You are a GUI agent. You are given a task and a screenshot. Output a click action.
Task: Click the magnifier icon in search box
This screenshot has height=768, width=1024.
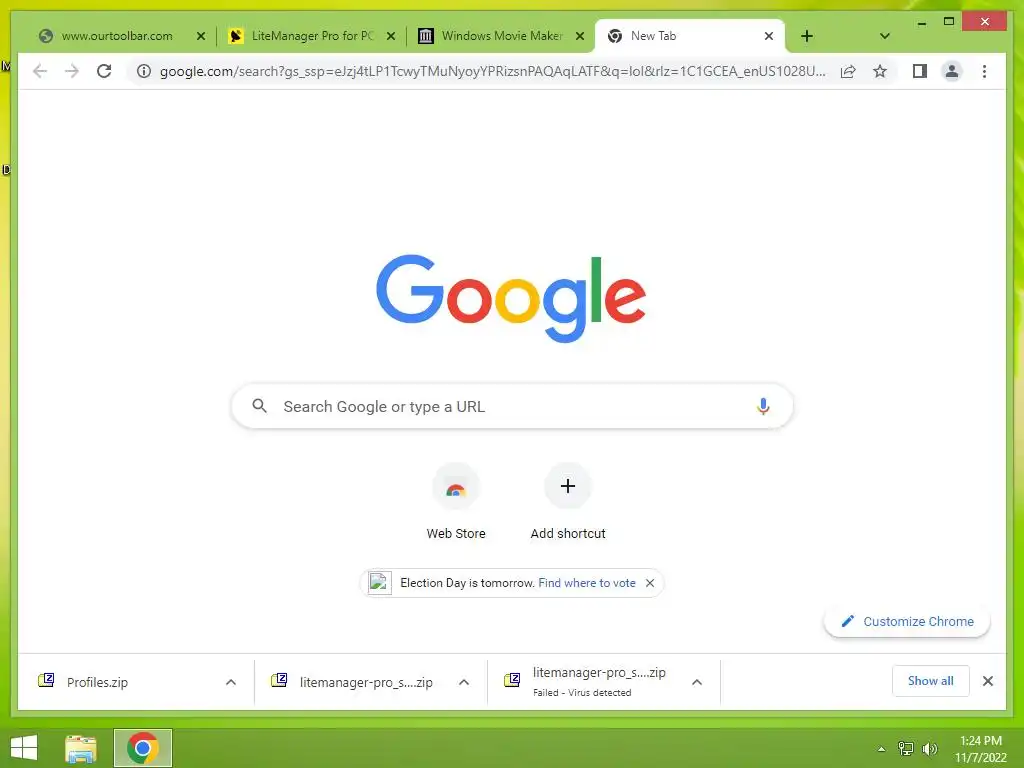259,406
